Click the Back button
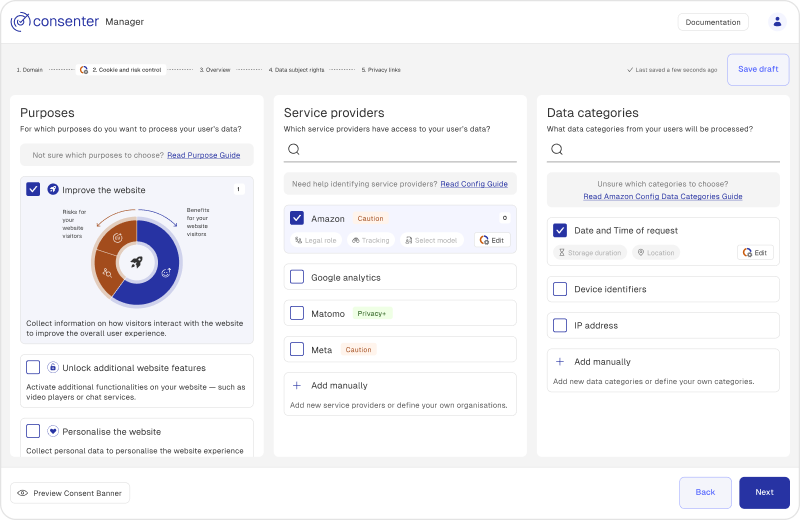The width and height of the screenshot is (800, 520). point(705,492)
